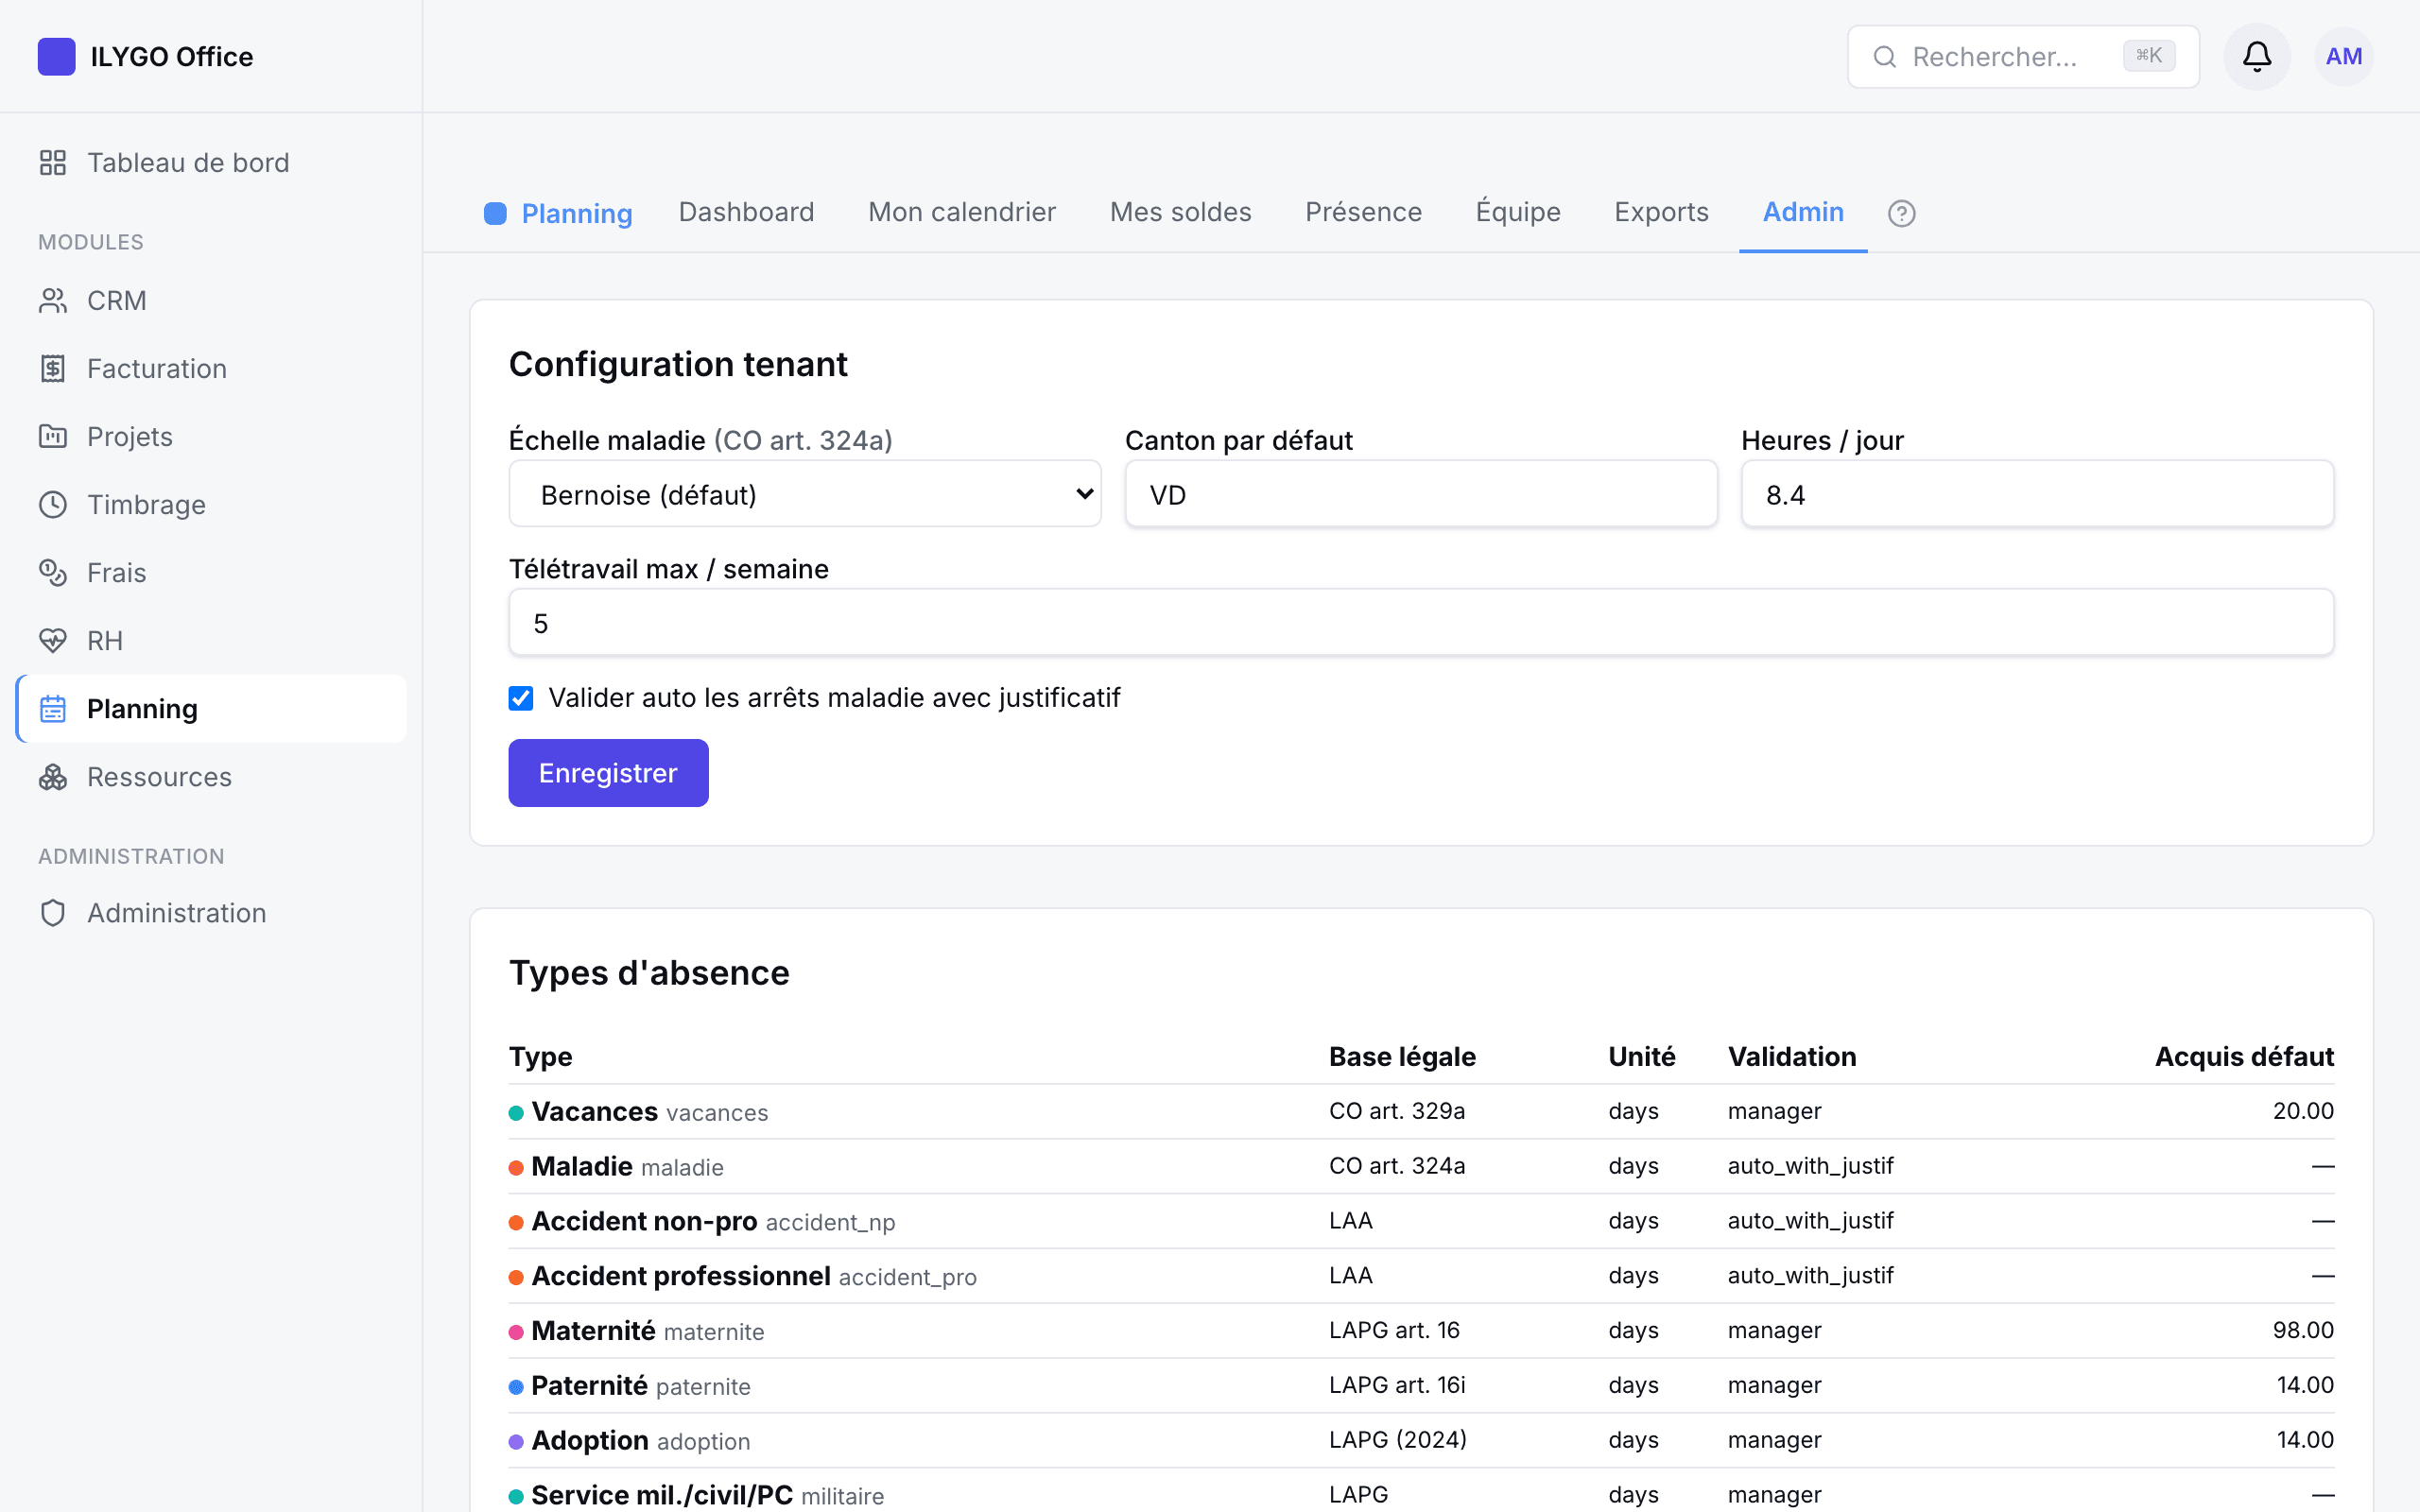Focus the Canton par défaut field
This screenshot has width=2420, height=1512.
click(1421, 494)
